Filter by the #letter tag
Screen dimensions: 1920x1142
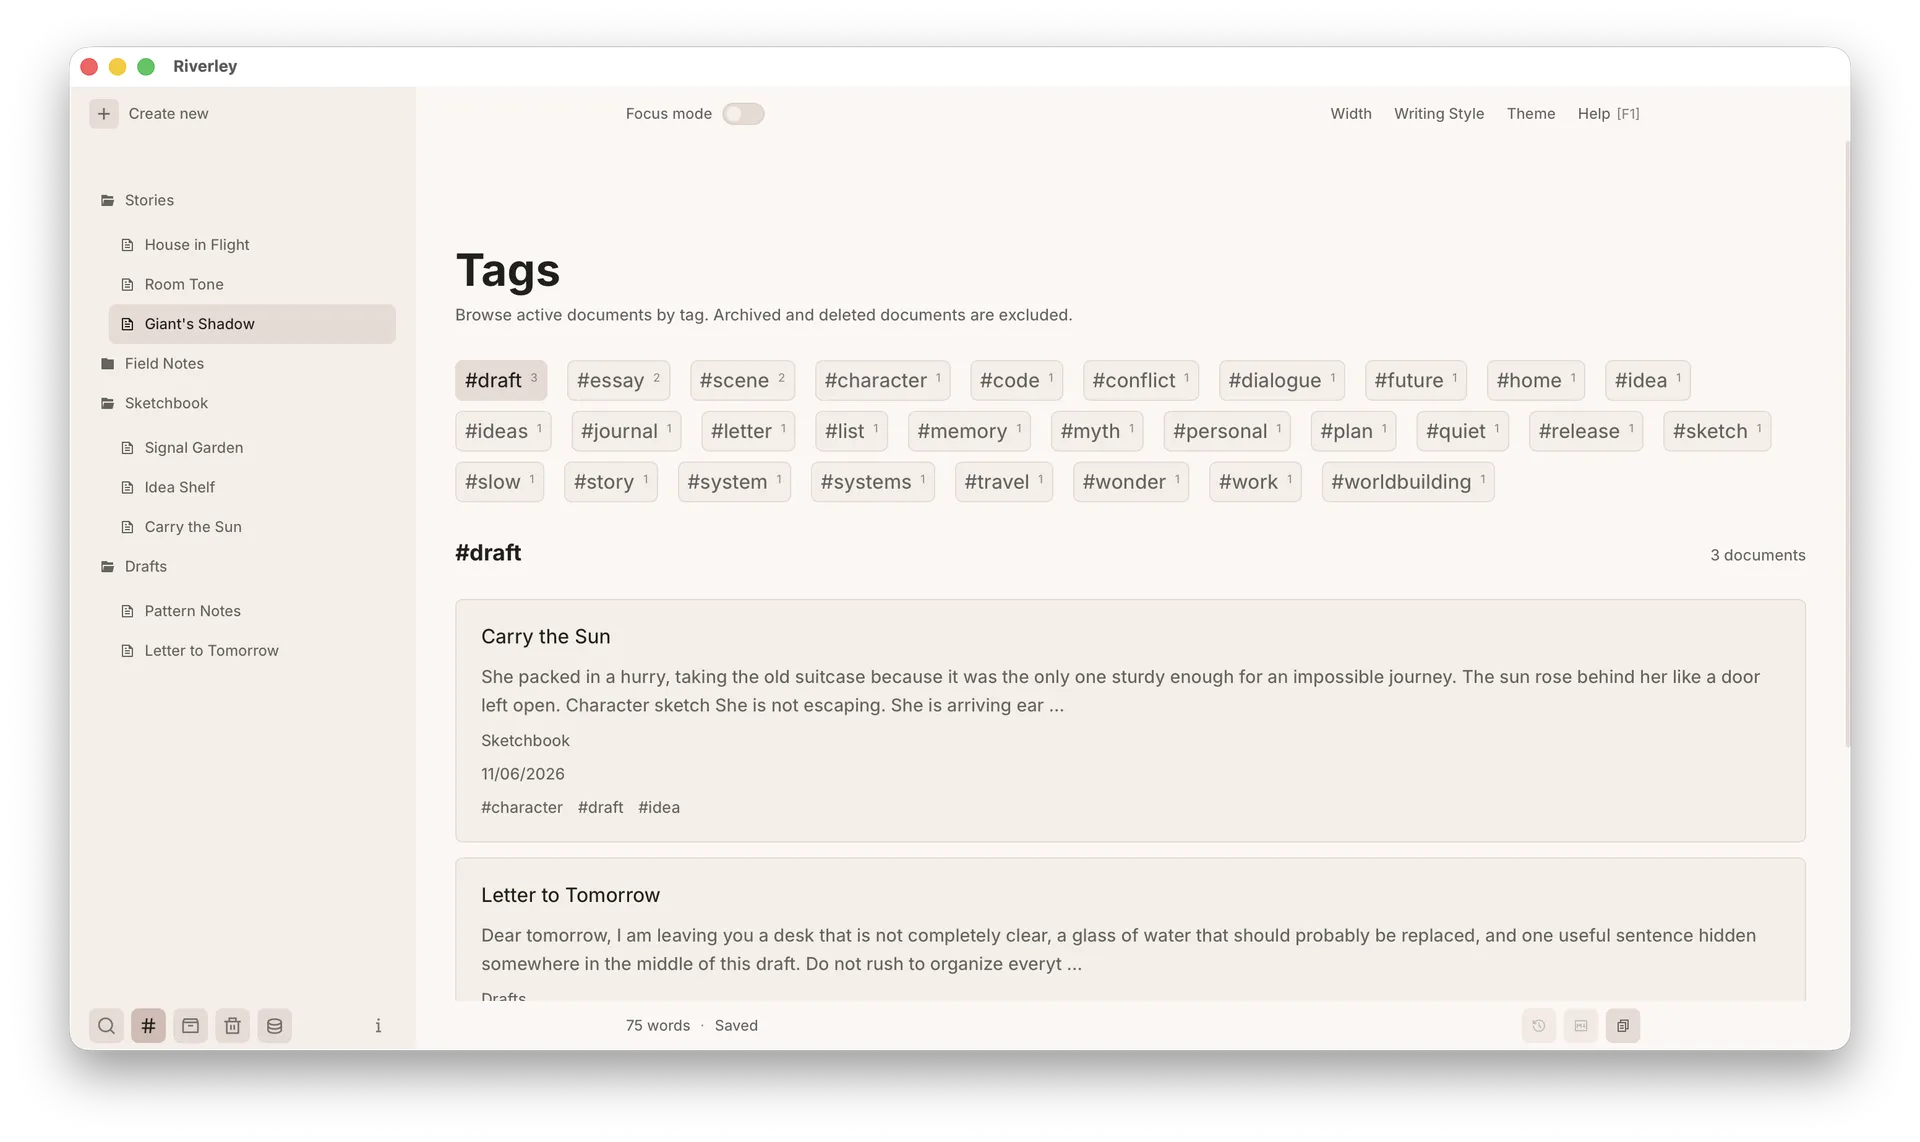pyautogui.click(x=748, y=432)
